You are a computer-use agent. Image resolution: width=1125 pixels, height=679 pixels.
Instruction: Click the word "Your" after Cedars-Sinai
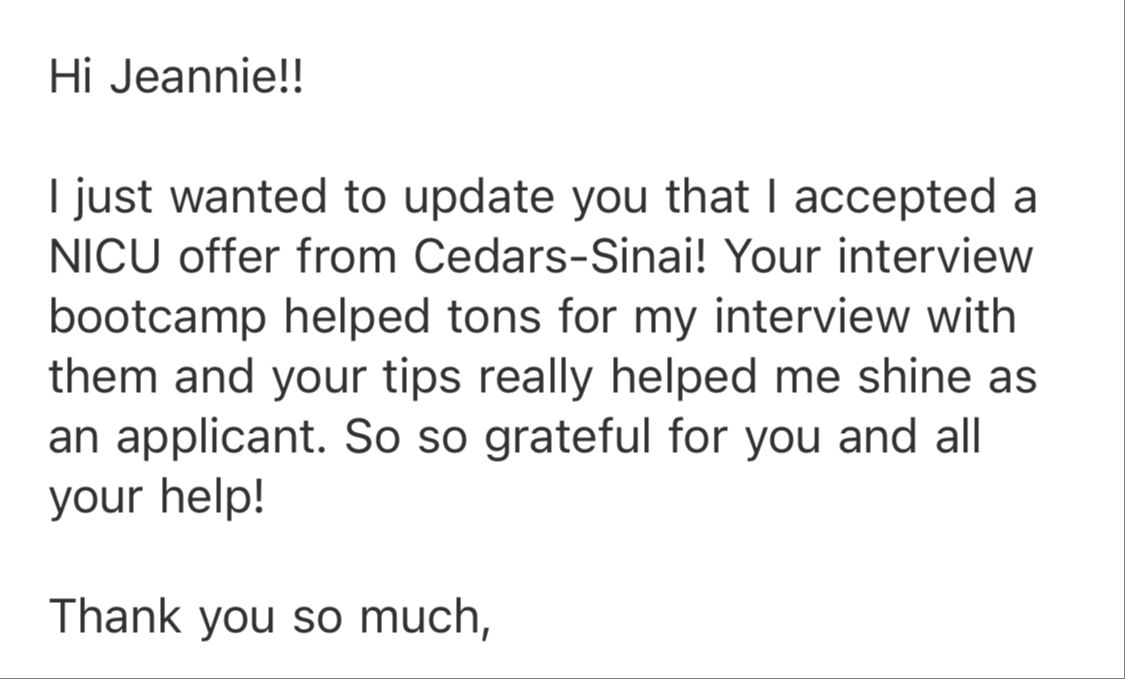tap(773, 257)
